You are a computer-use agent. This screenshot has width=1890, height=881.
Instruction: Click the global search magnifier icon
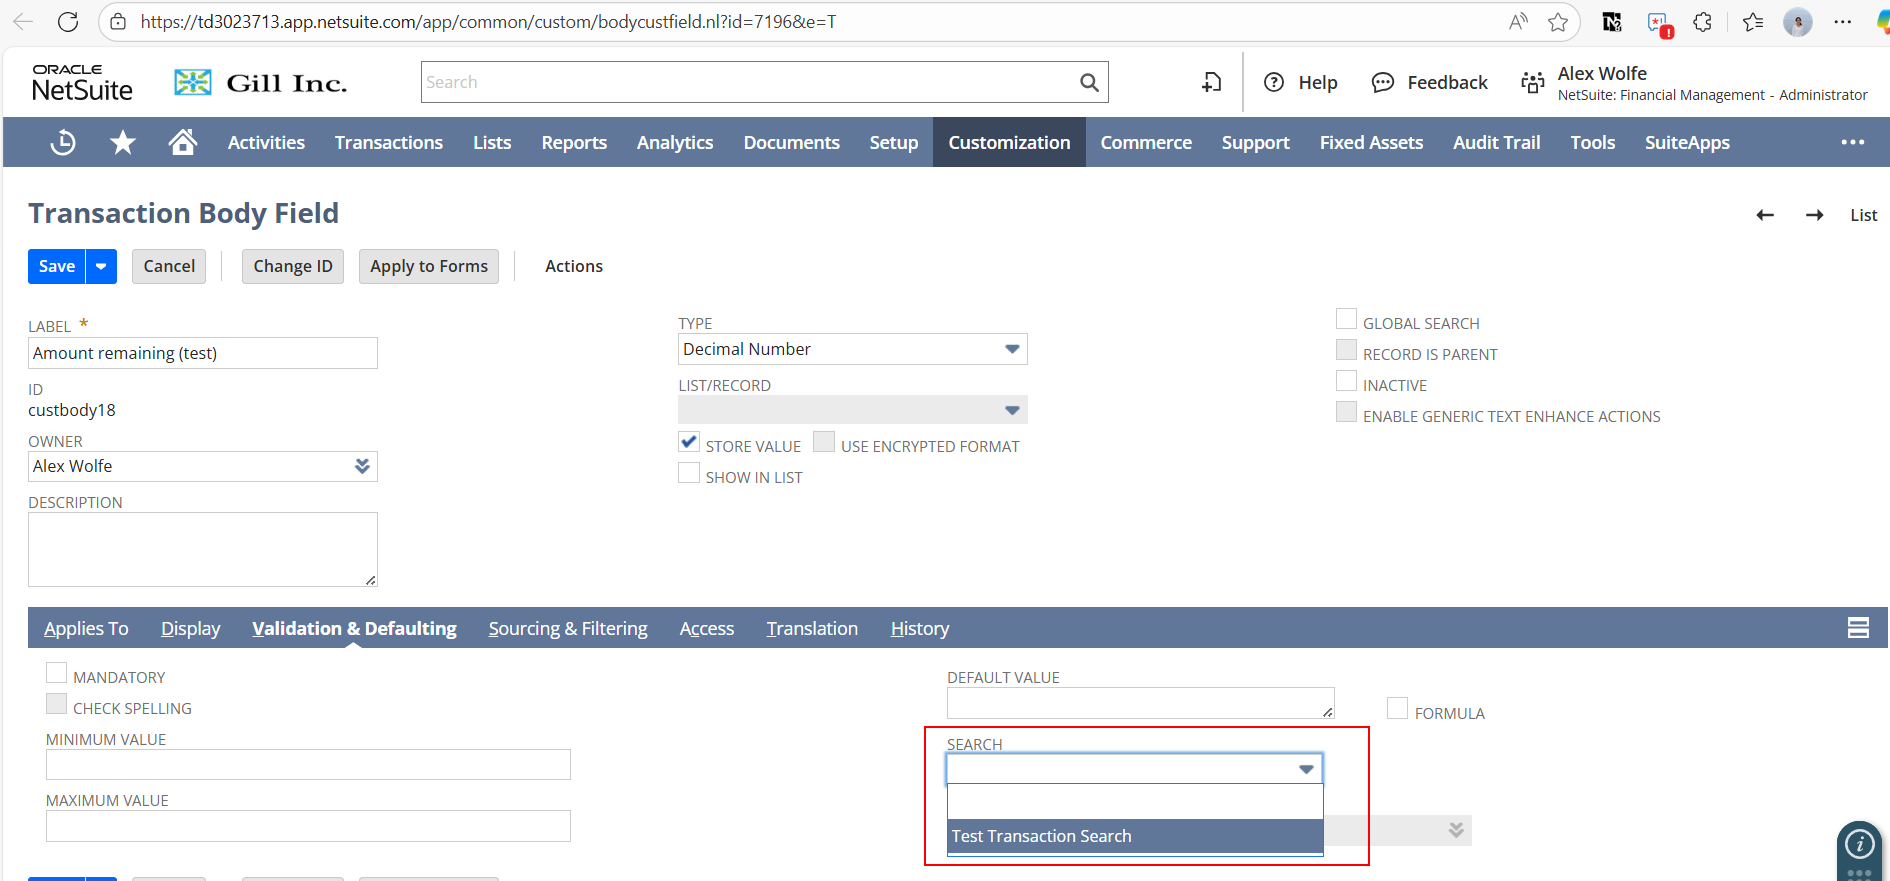[1089, 82]
